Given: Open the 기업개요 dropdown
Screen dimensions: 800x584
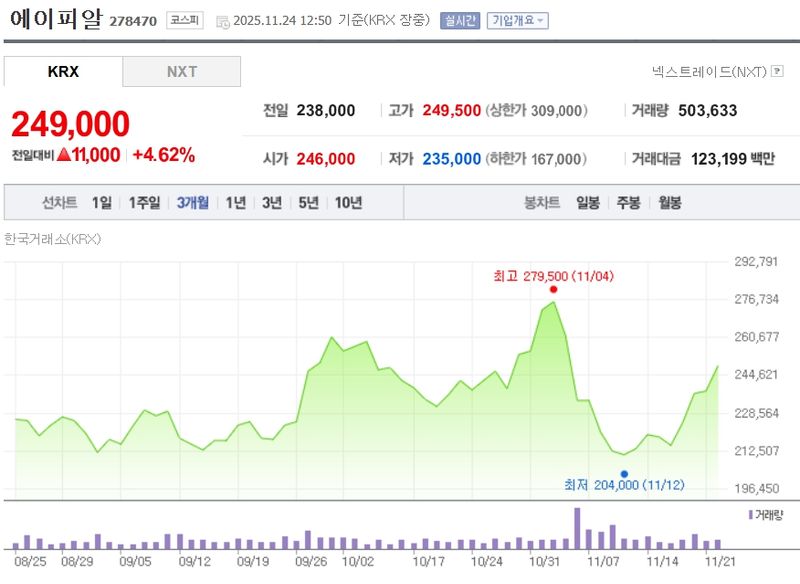Looking at the screenshot, I should (514, 19).
